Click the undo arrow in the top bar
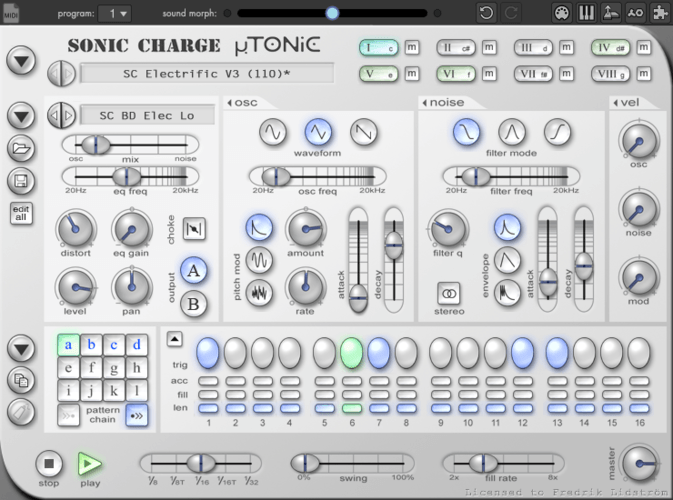Image resolution: width=673 pixels, height=500 pixels. pos(486,13)
